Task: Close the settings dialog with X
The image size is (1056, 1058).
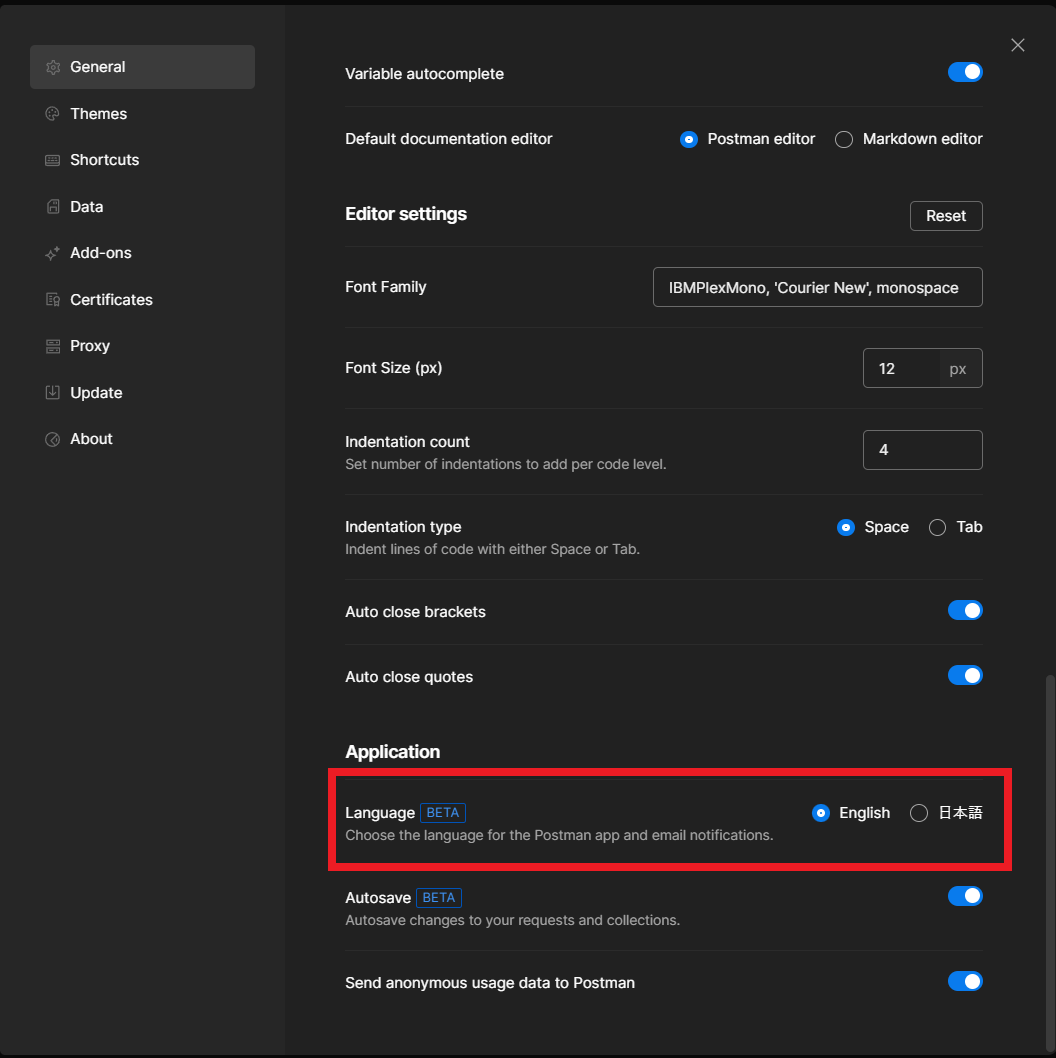Action: 1018,45
